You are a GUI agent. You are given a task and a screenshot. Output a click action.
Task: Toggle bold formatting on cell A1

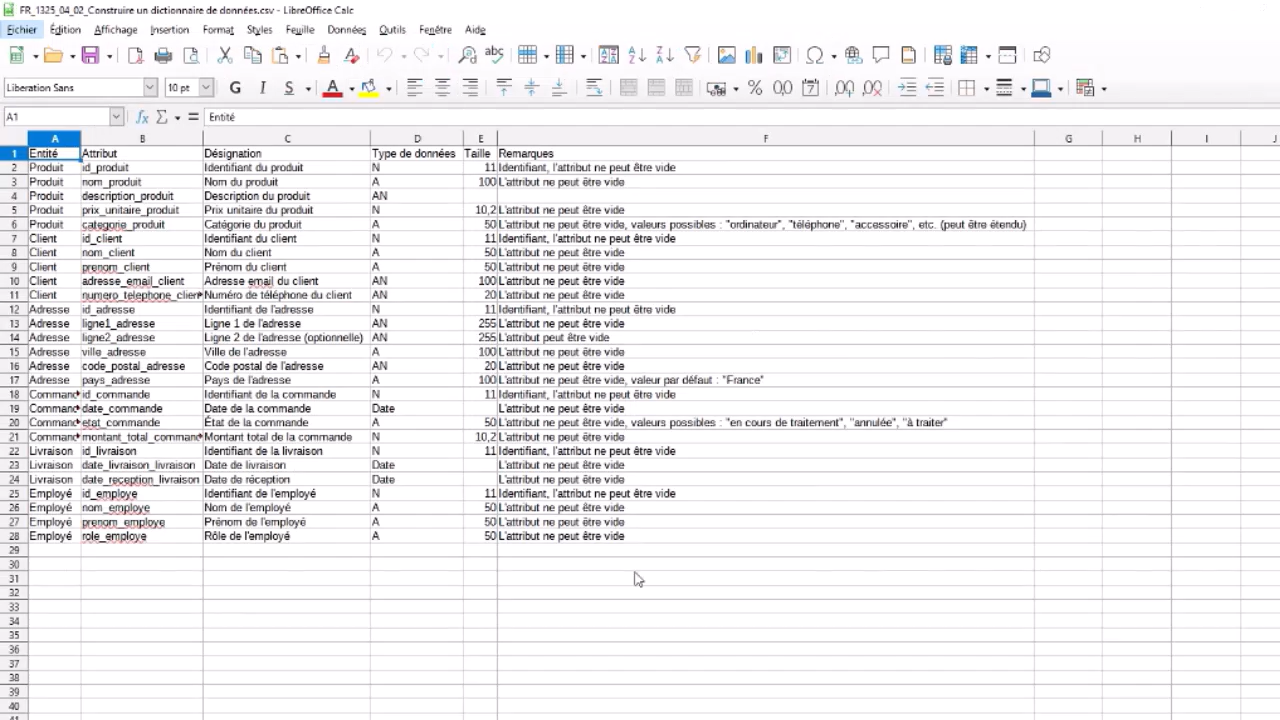(235, 88)
